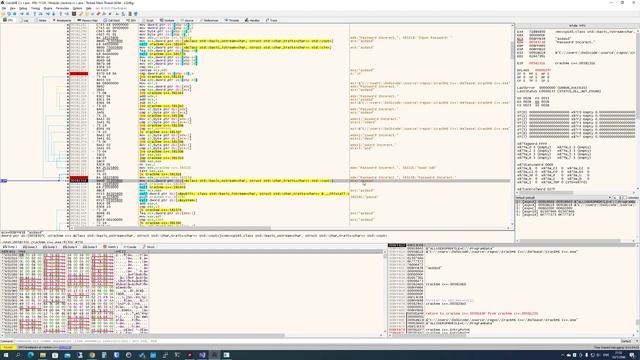Pause execution using the toolbar pause icon
640x360 pixels.
27,14
